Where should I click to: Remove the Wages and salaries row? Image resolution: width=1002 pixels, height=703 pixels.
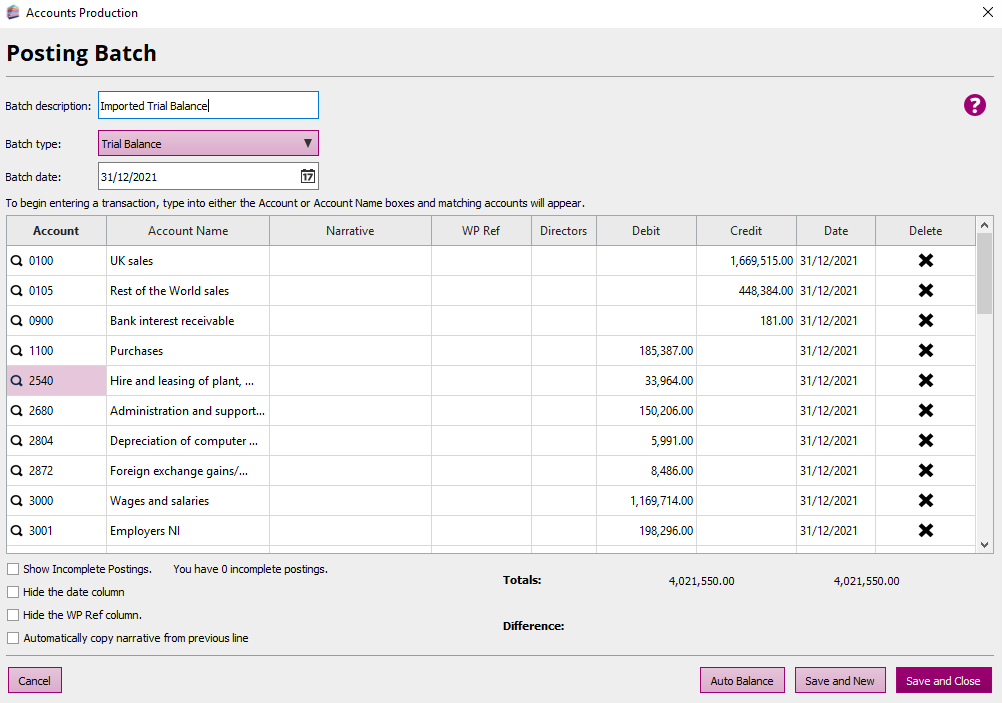tap(925, 501)
